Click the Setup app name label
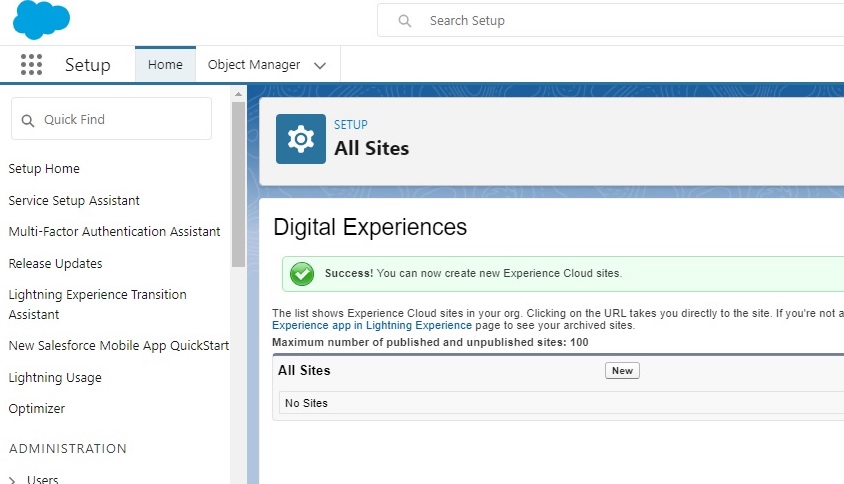Screen dimensions: 844x484 (88, 65)
